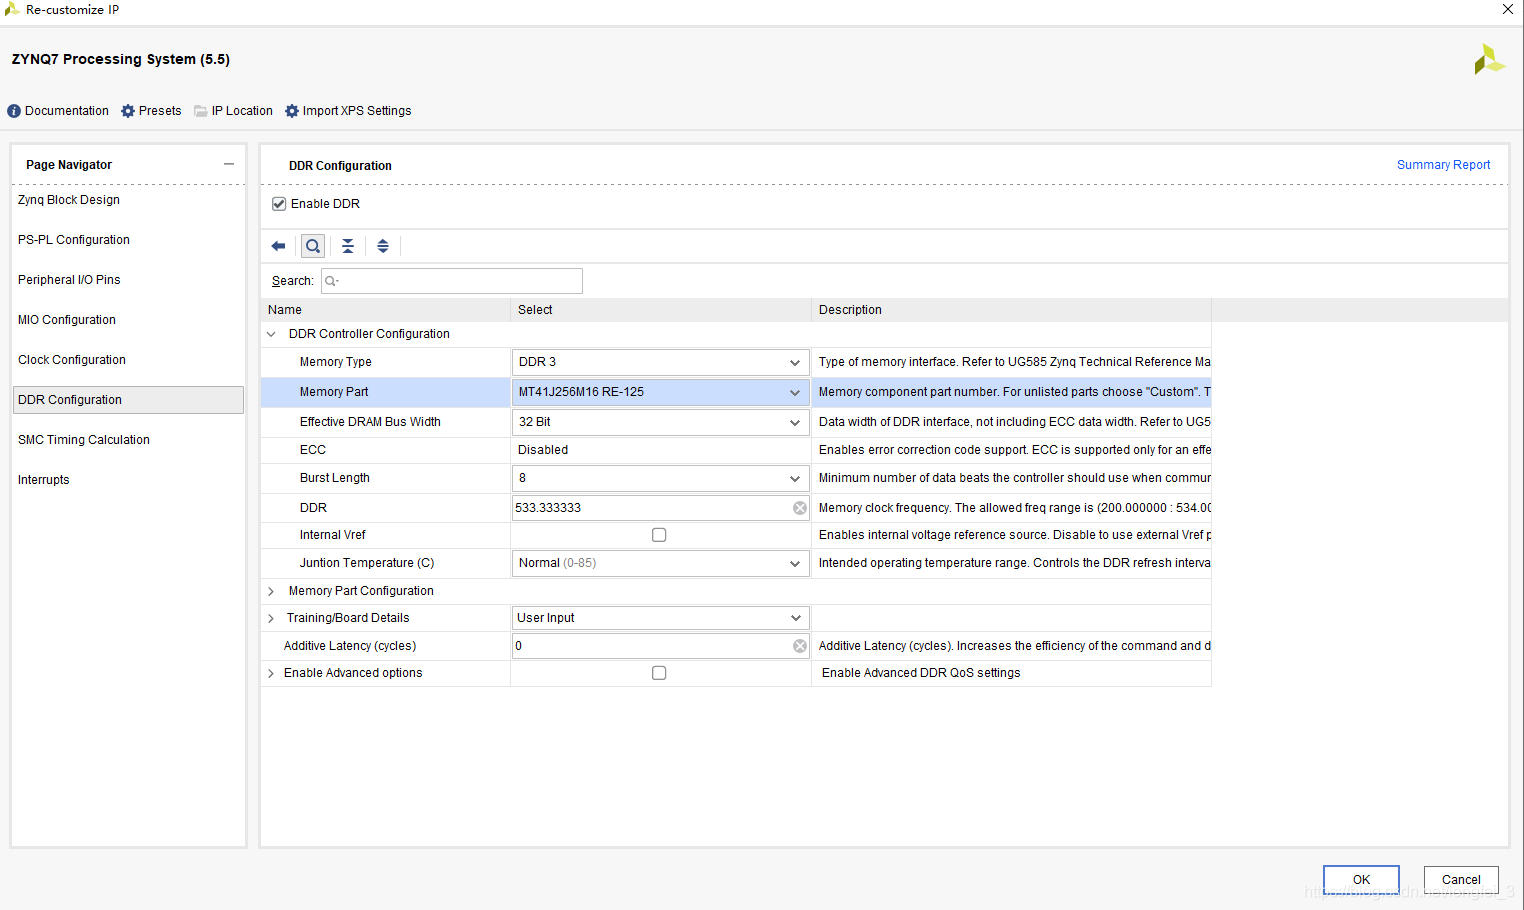1524x910 pixels.
Task: Open the Memory Type dropdown
Action: coord(660,362)
